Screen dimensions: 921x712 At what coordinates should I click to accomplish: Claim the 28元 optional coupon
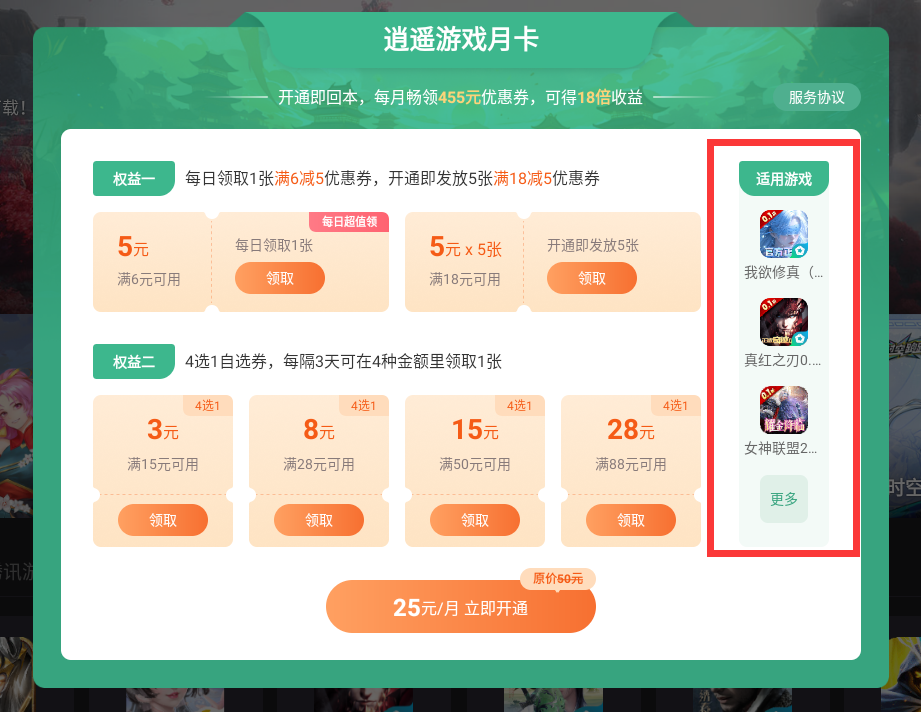(631, 520)
